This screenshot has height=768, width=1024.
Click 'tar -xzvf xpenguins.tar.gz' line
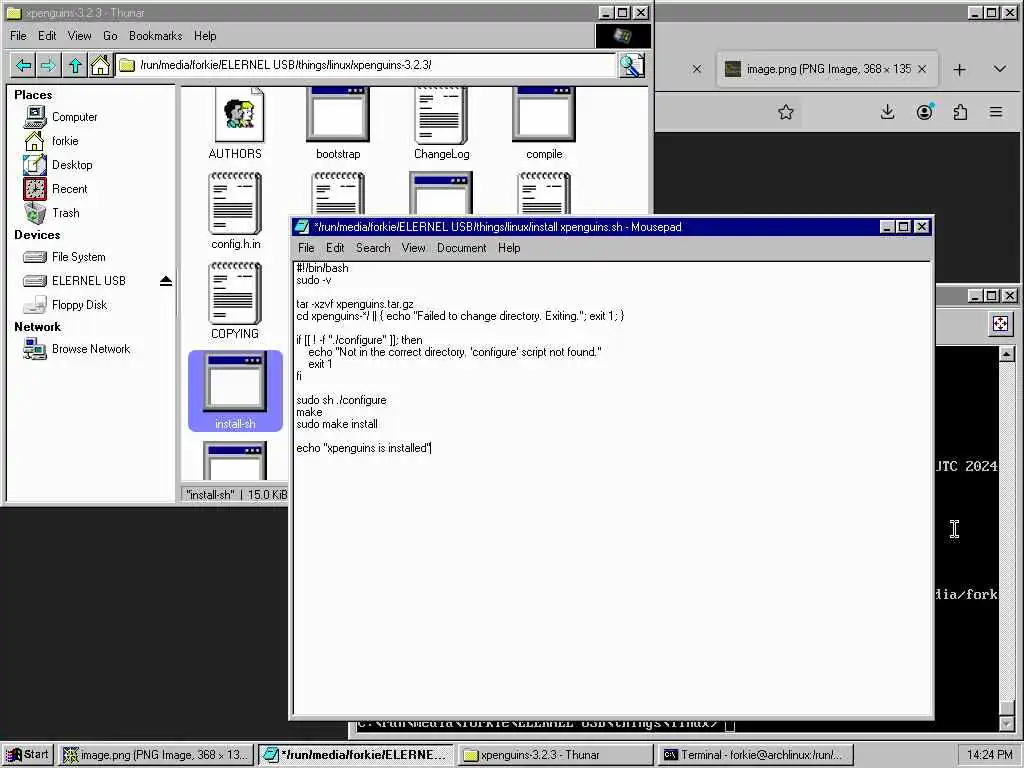(x=355, y=304)
